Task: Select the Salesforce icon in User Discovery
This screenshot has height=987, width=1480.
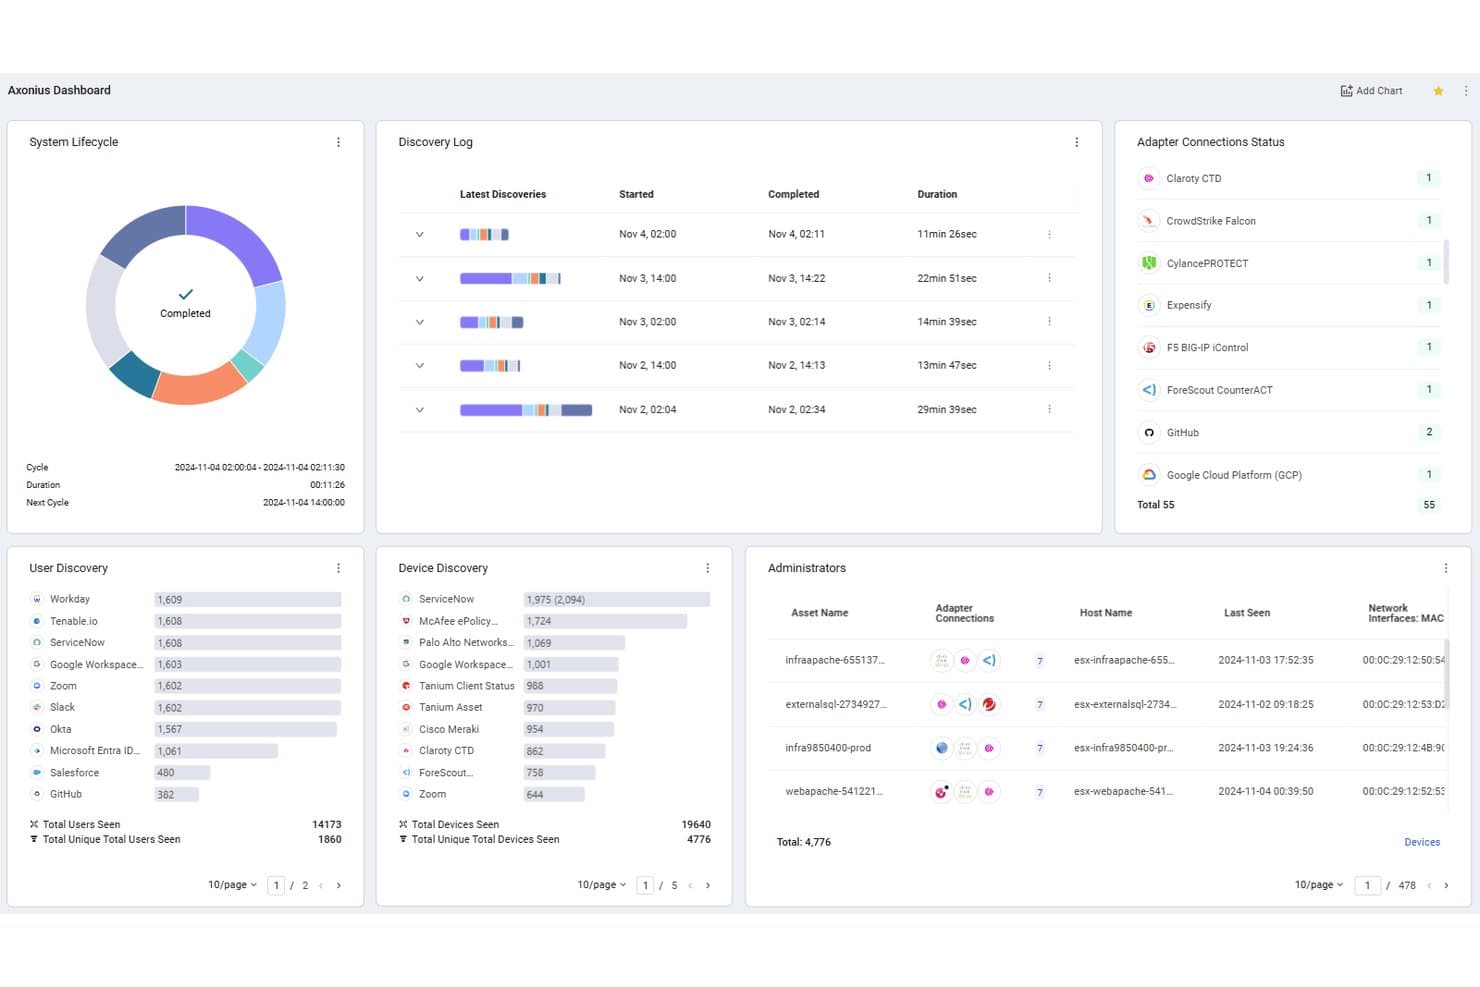Action: (x=37, y=773)
